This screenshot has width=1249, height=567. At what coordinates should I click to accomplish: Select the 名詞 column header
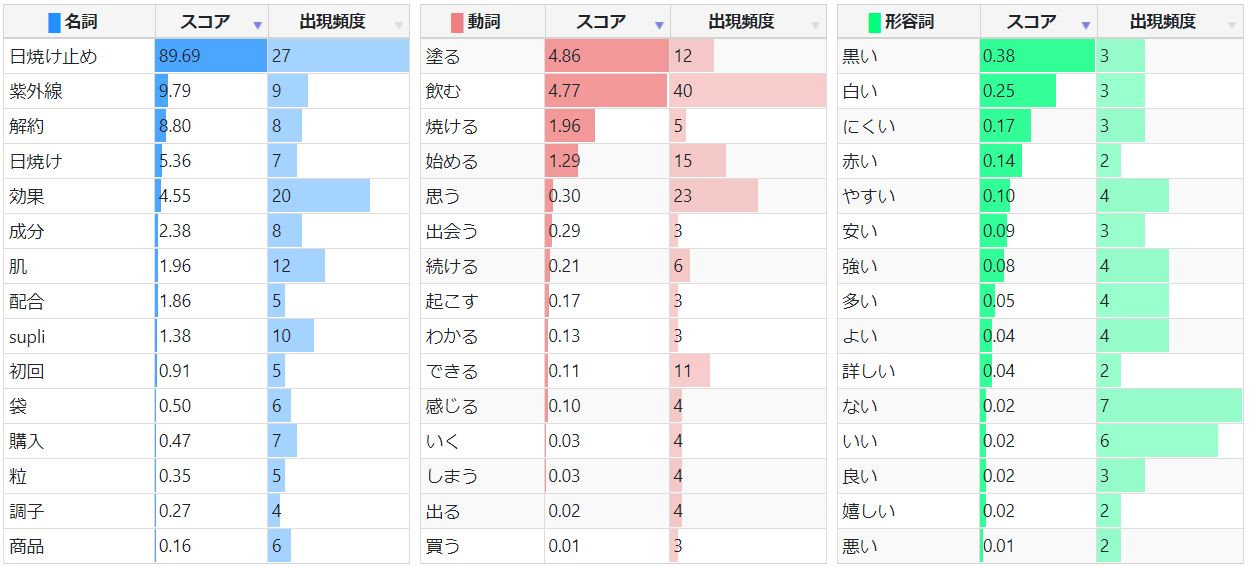pos(79,22)
